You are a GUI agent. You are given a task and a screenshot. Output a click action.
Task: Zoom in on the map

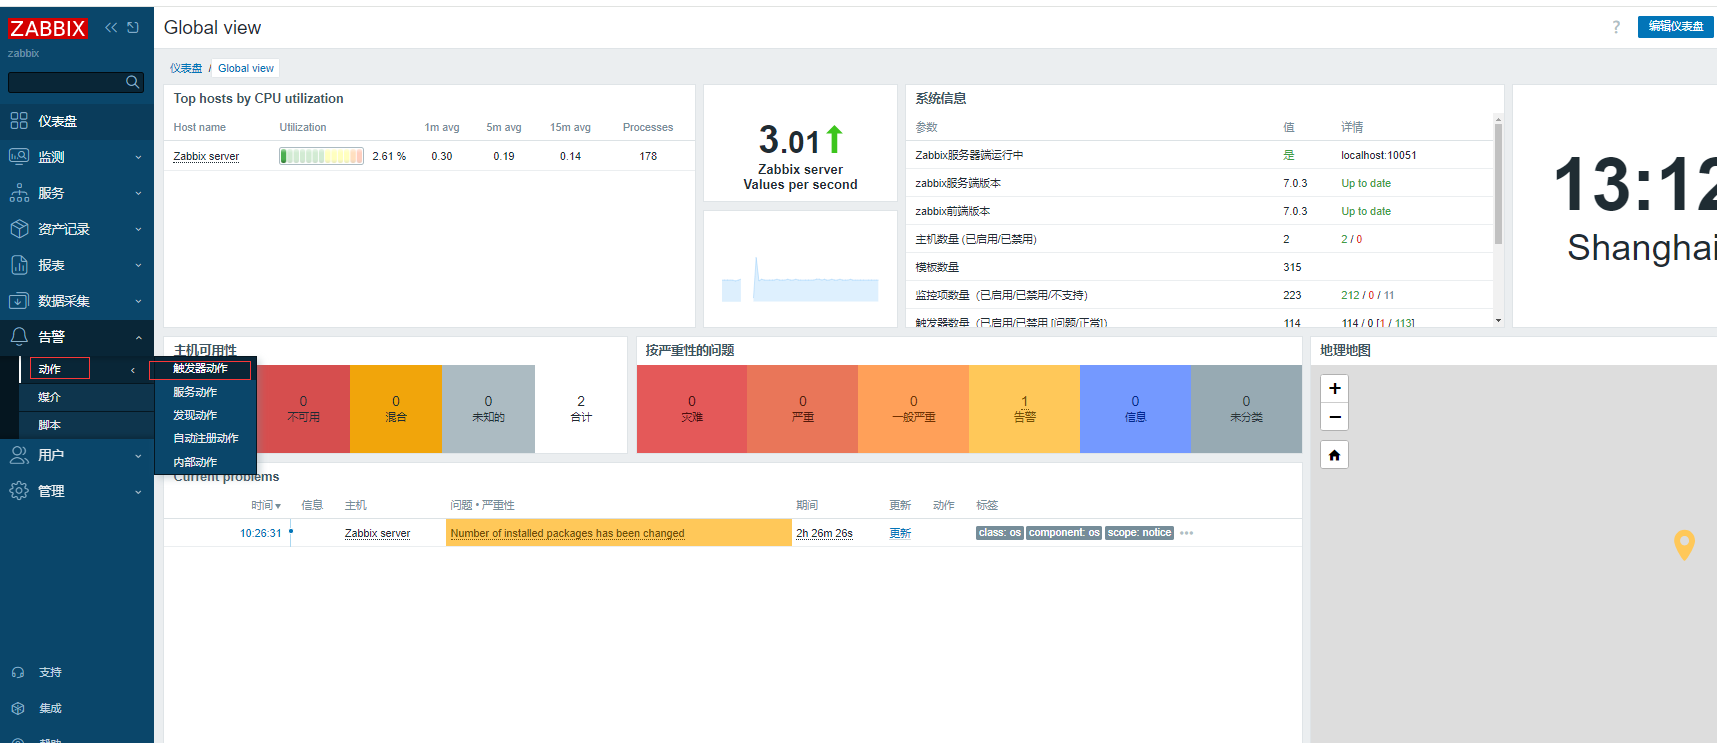click(x=1335, y=388)
